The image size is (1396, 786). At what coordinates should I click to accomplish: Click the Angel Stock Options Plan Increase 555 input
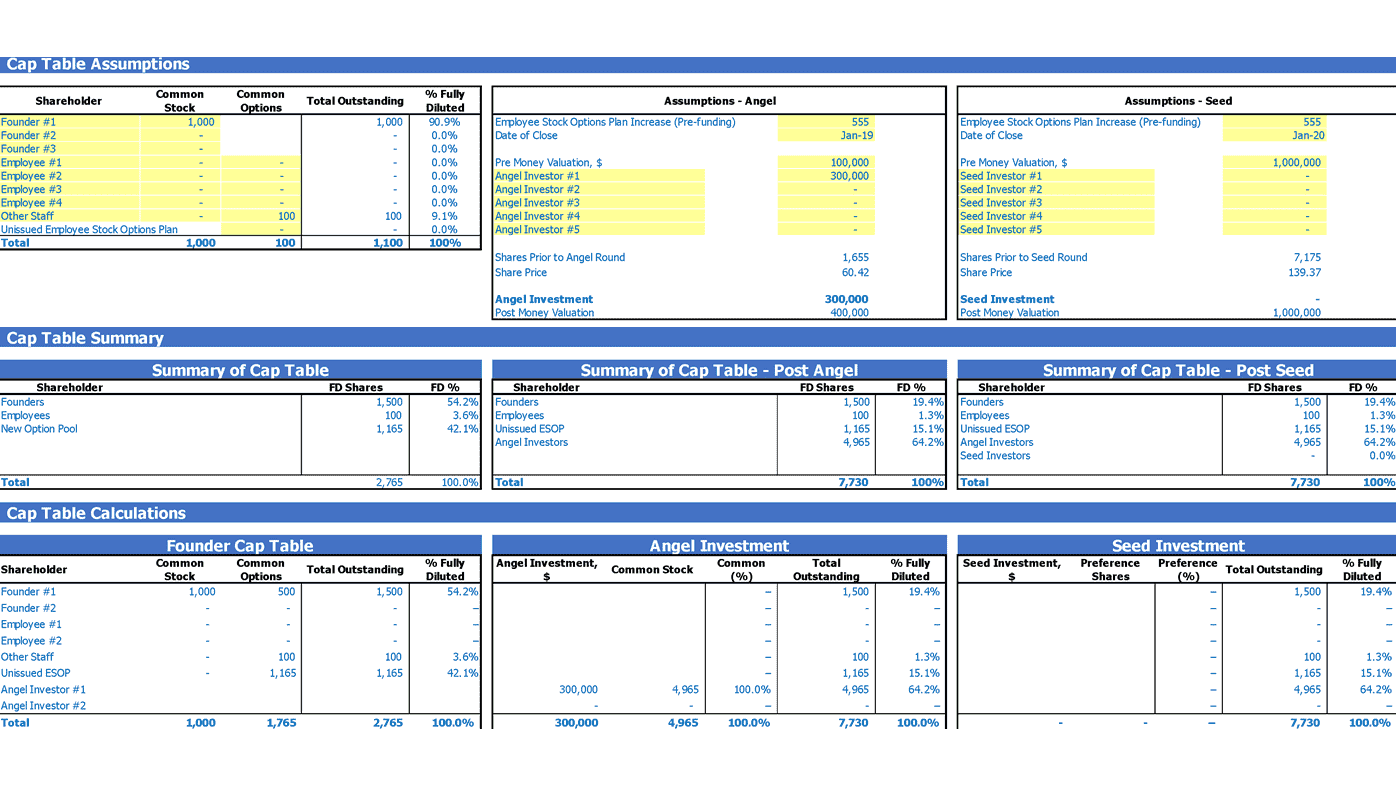point(826,122)
